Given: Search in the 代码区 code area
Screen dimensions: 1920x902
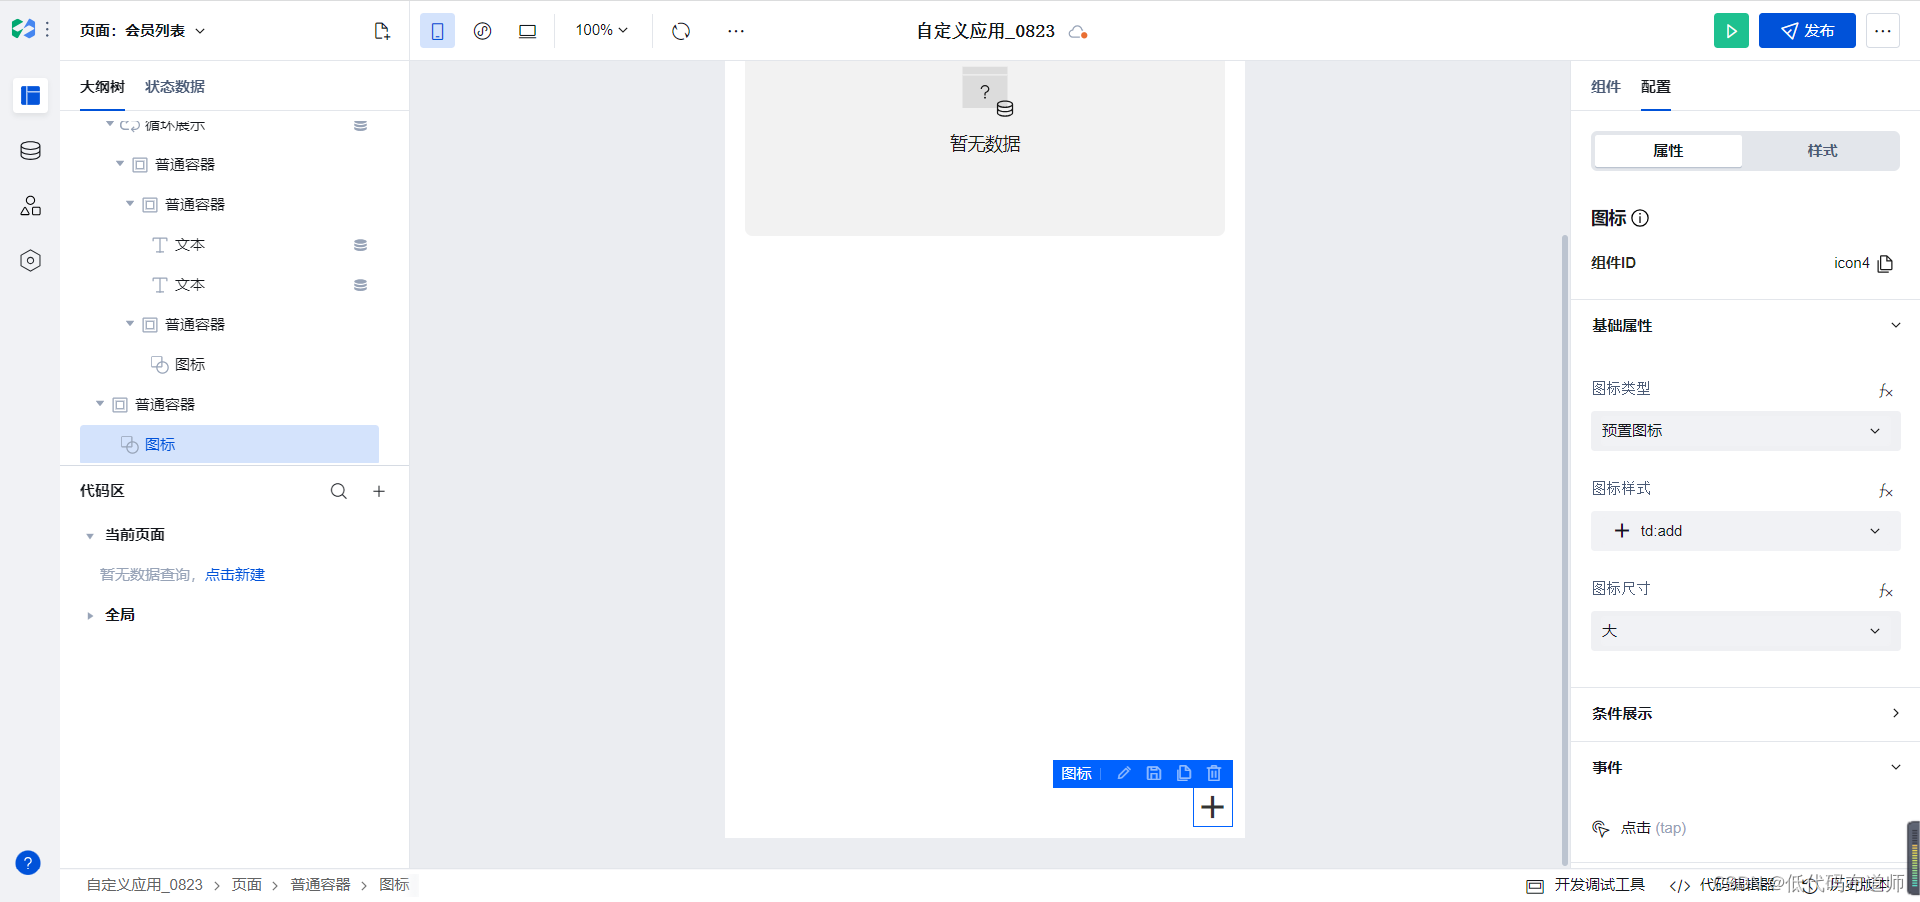Looking at the screenshot, I should click(x=339, y=491).
